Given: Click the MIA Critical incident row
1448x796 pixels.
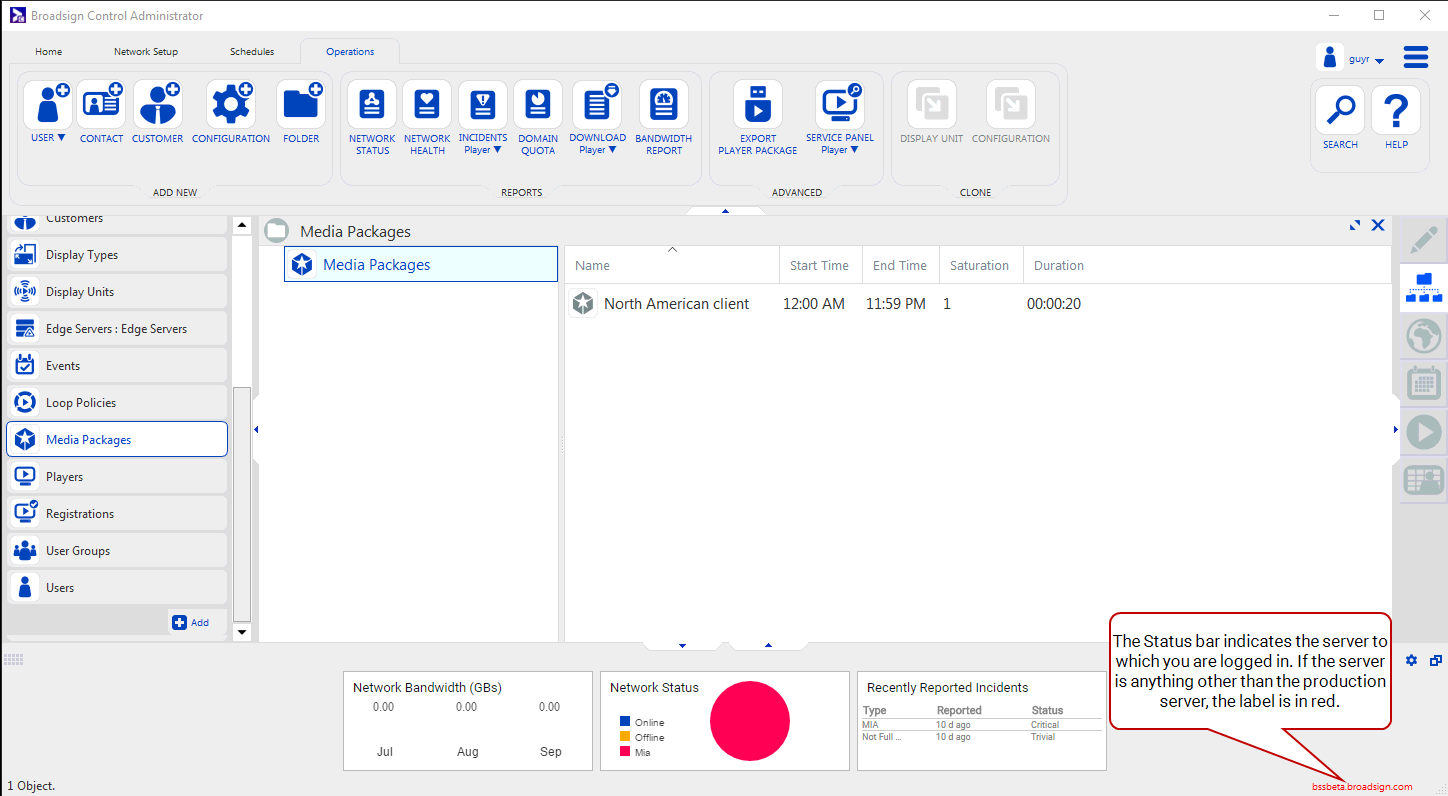Looking at the screenshot, I should 981,724.
